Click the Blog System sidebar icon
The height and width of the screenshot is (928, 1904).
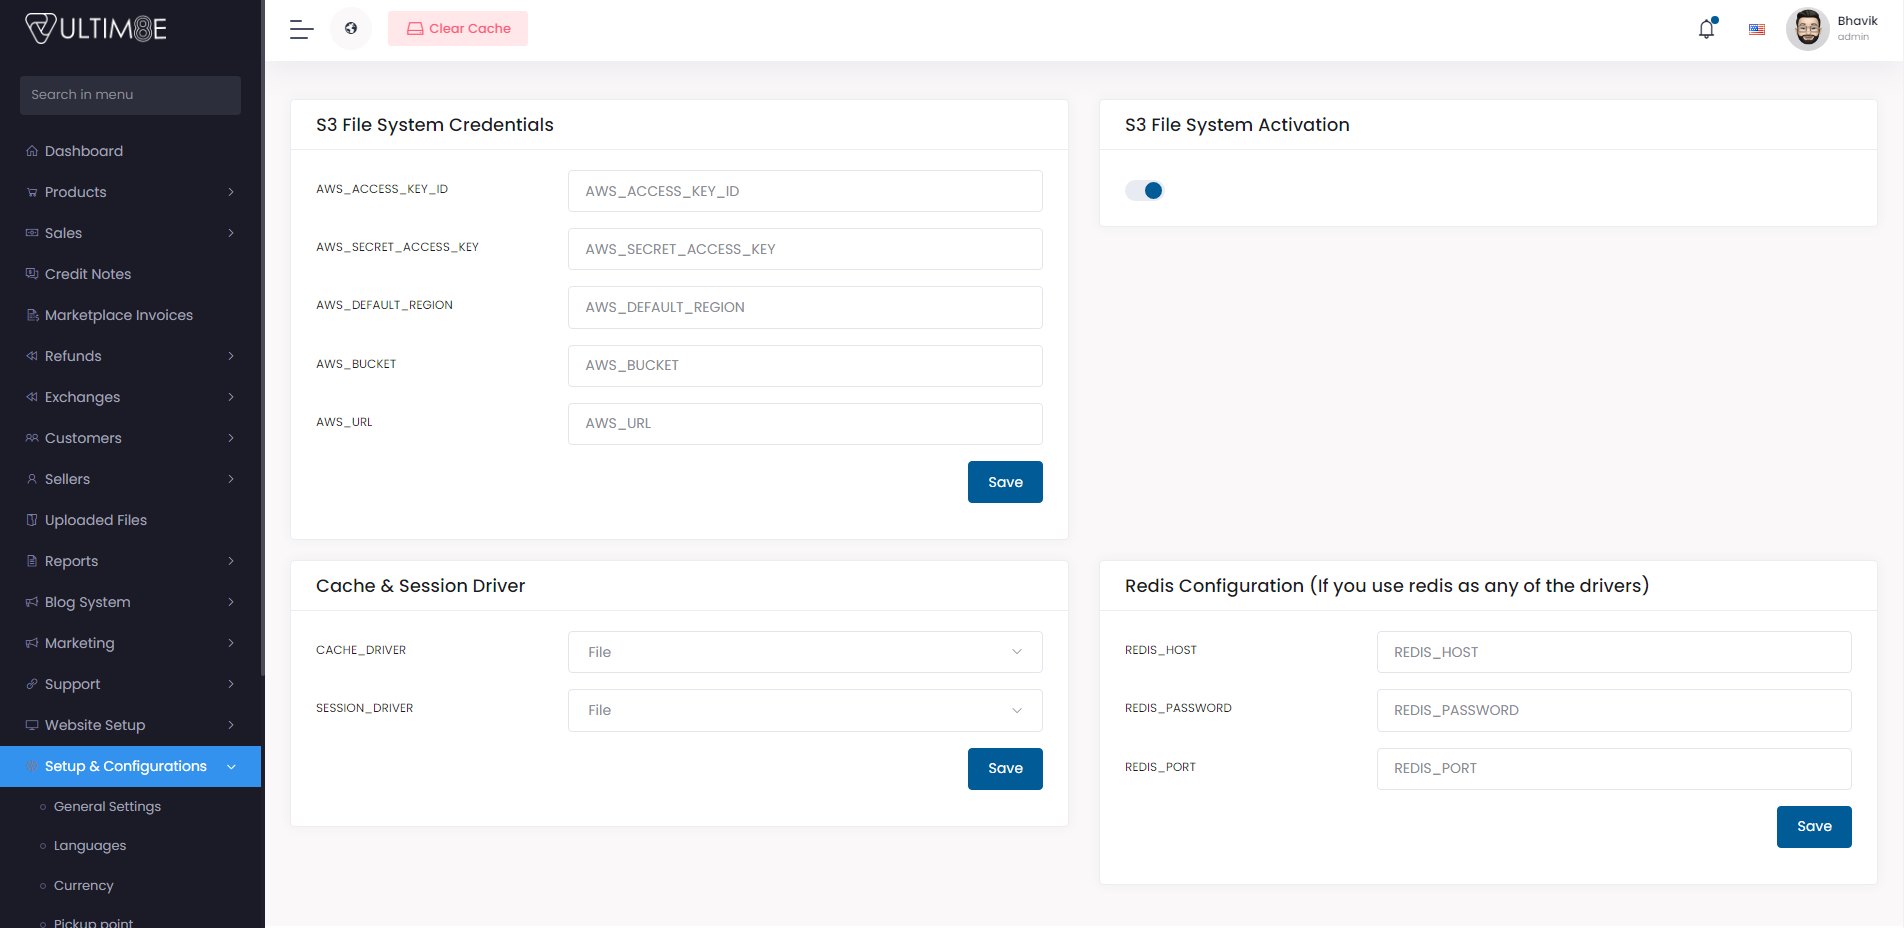[31, 601]
